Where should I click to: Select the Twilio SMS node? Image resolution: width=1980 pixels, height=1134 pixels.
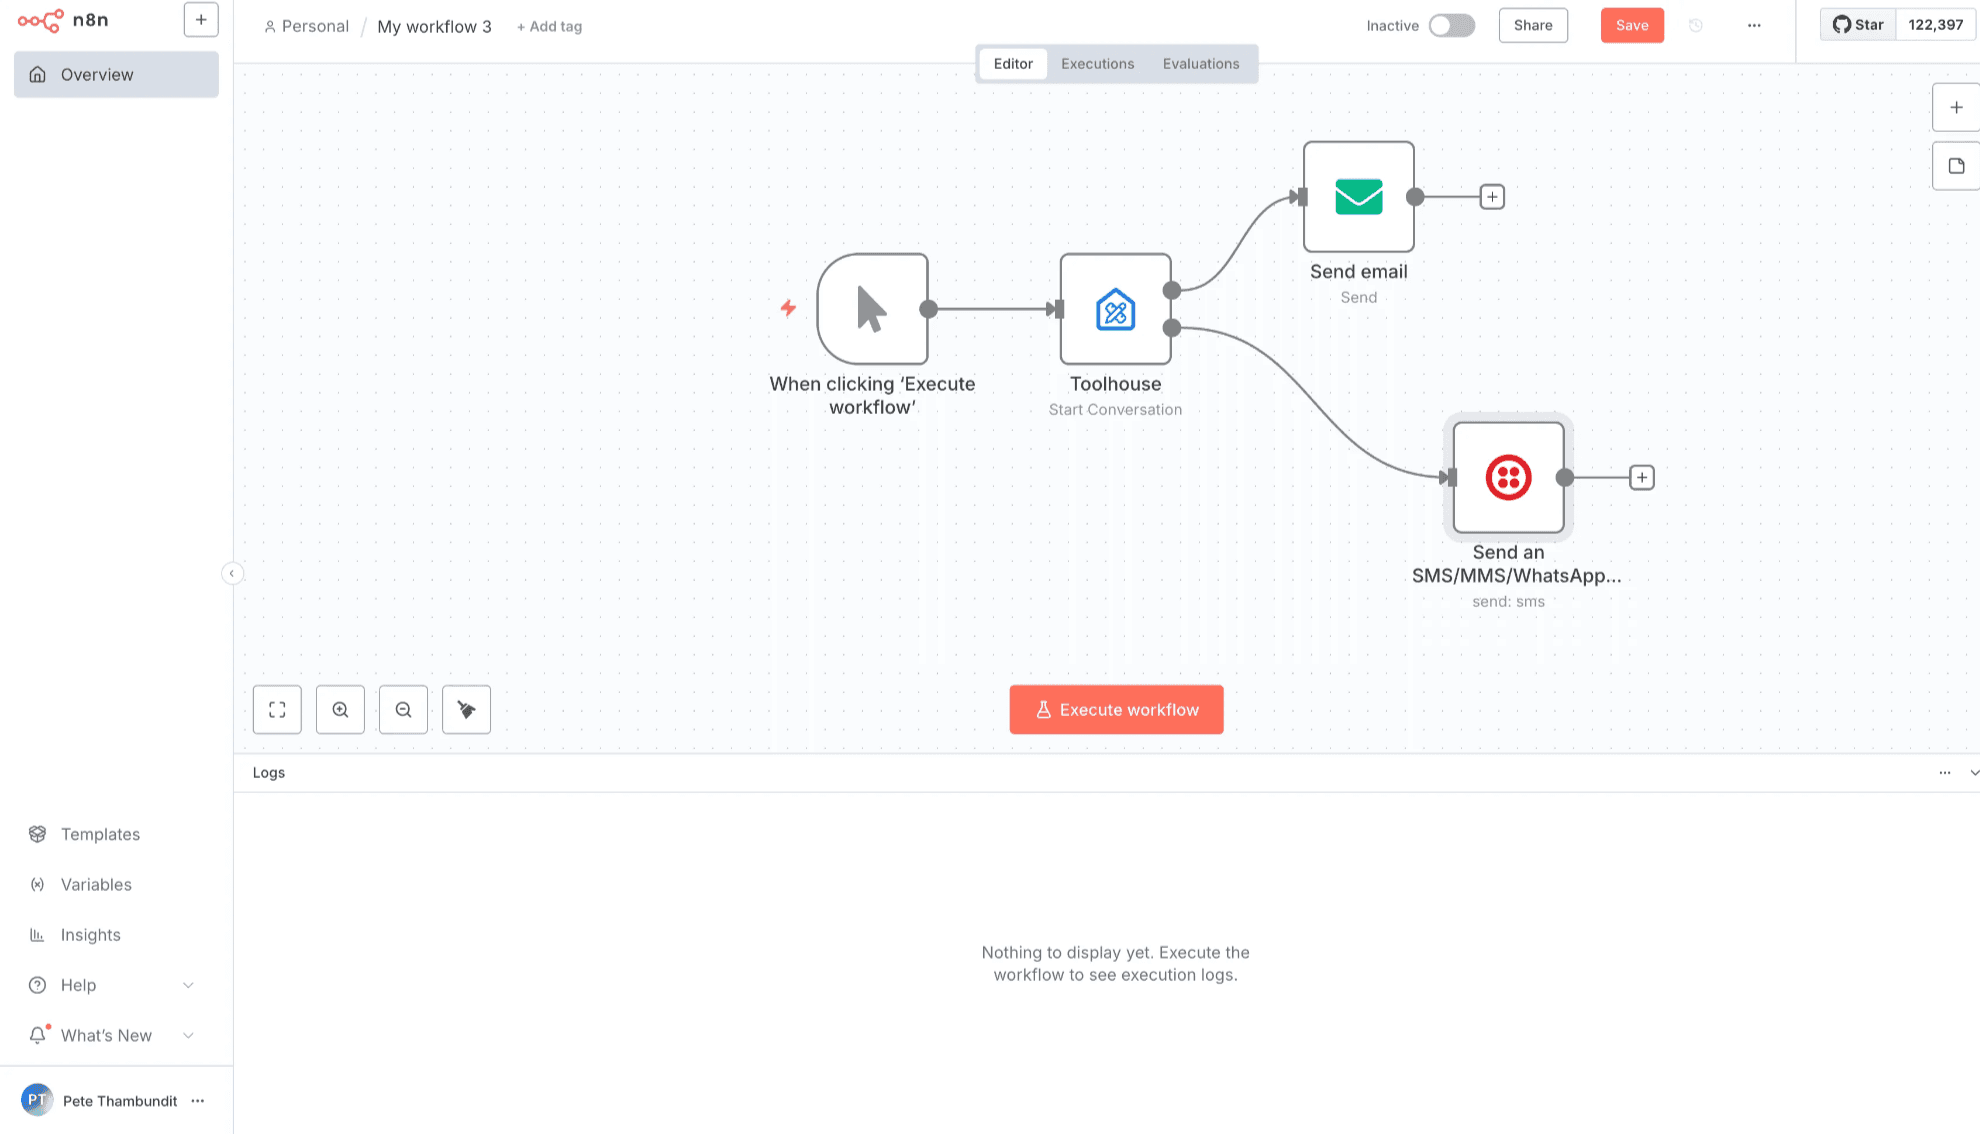[x=1508, y=478]
